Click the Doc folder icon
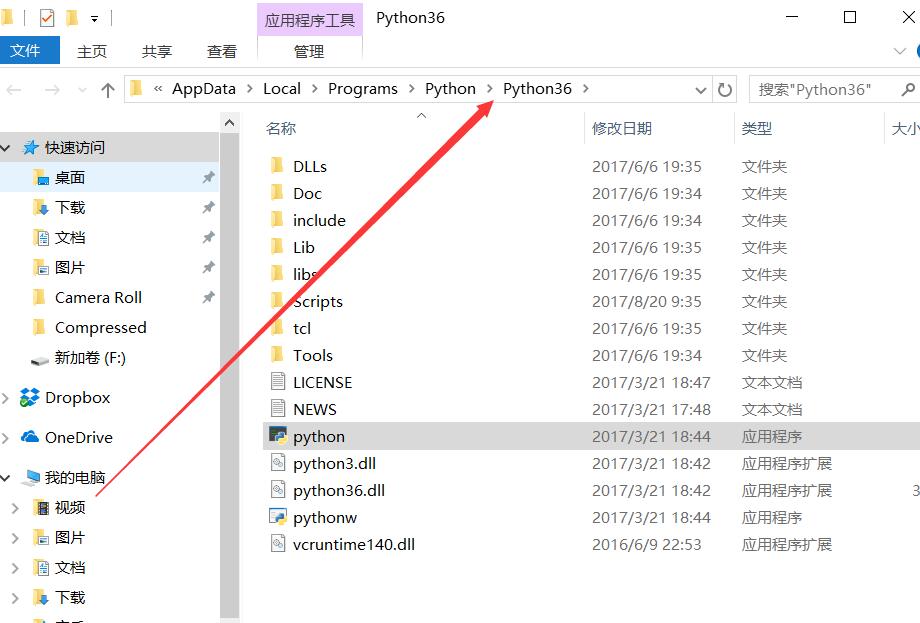 click(278, 193)
